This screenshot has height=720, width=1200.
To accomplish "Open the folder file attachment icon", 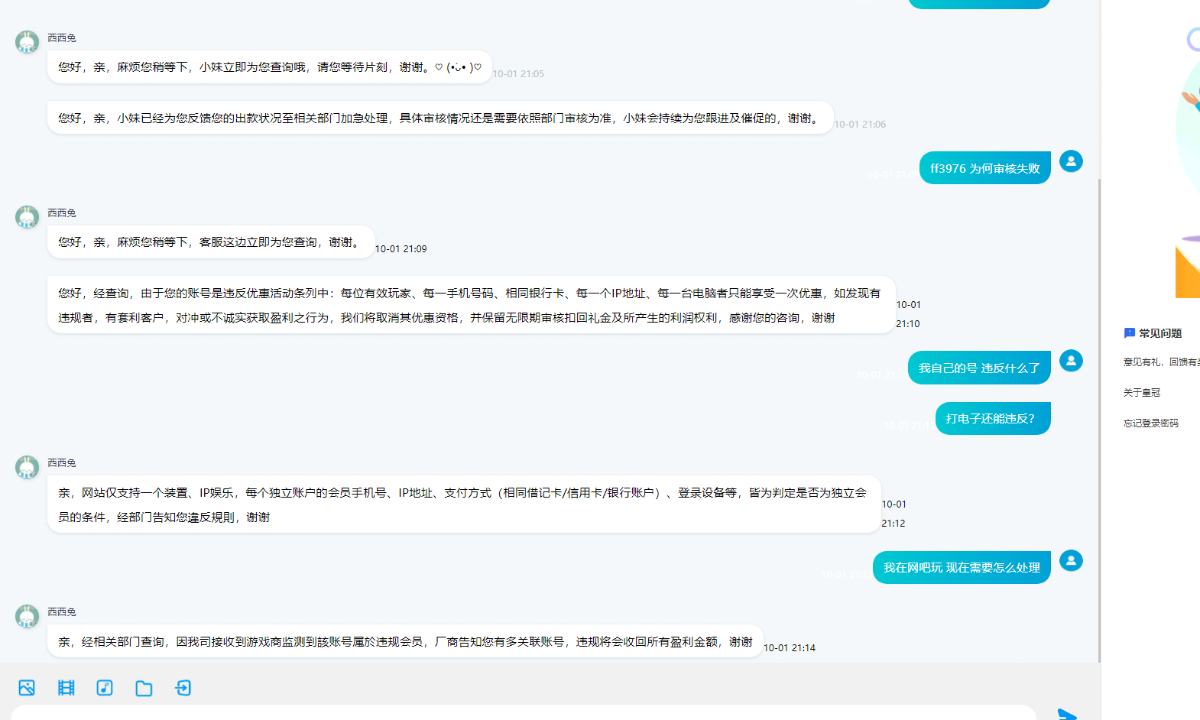I will pos(143,688).
